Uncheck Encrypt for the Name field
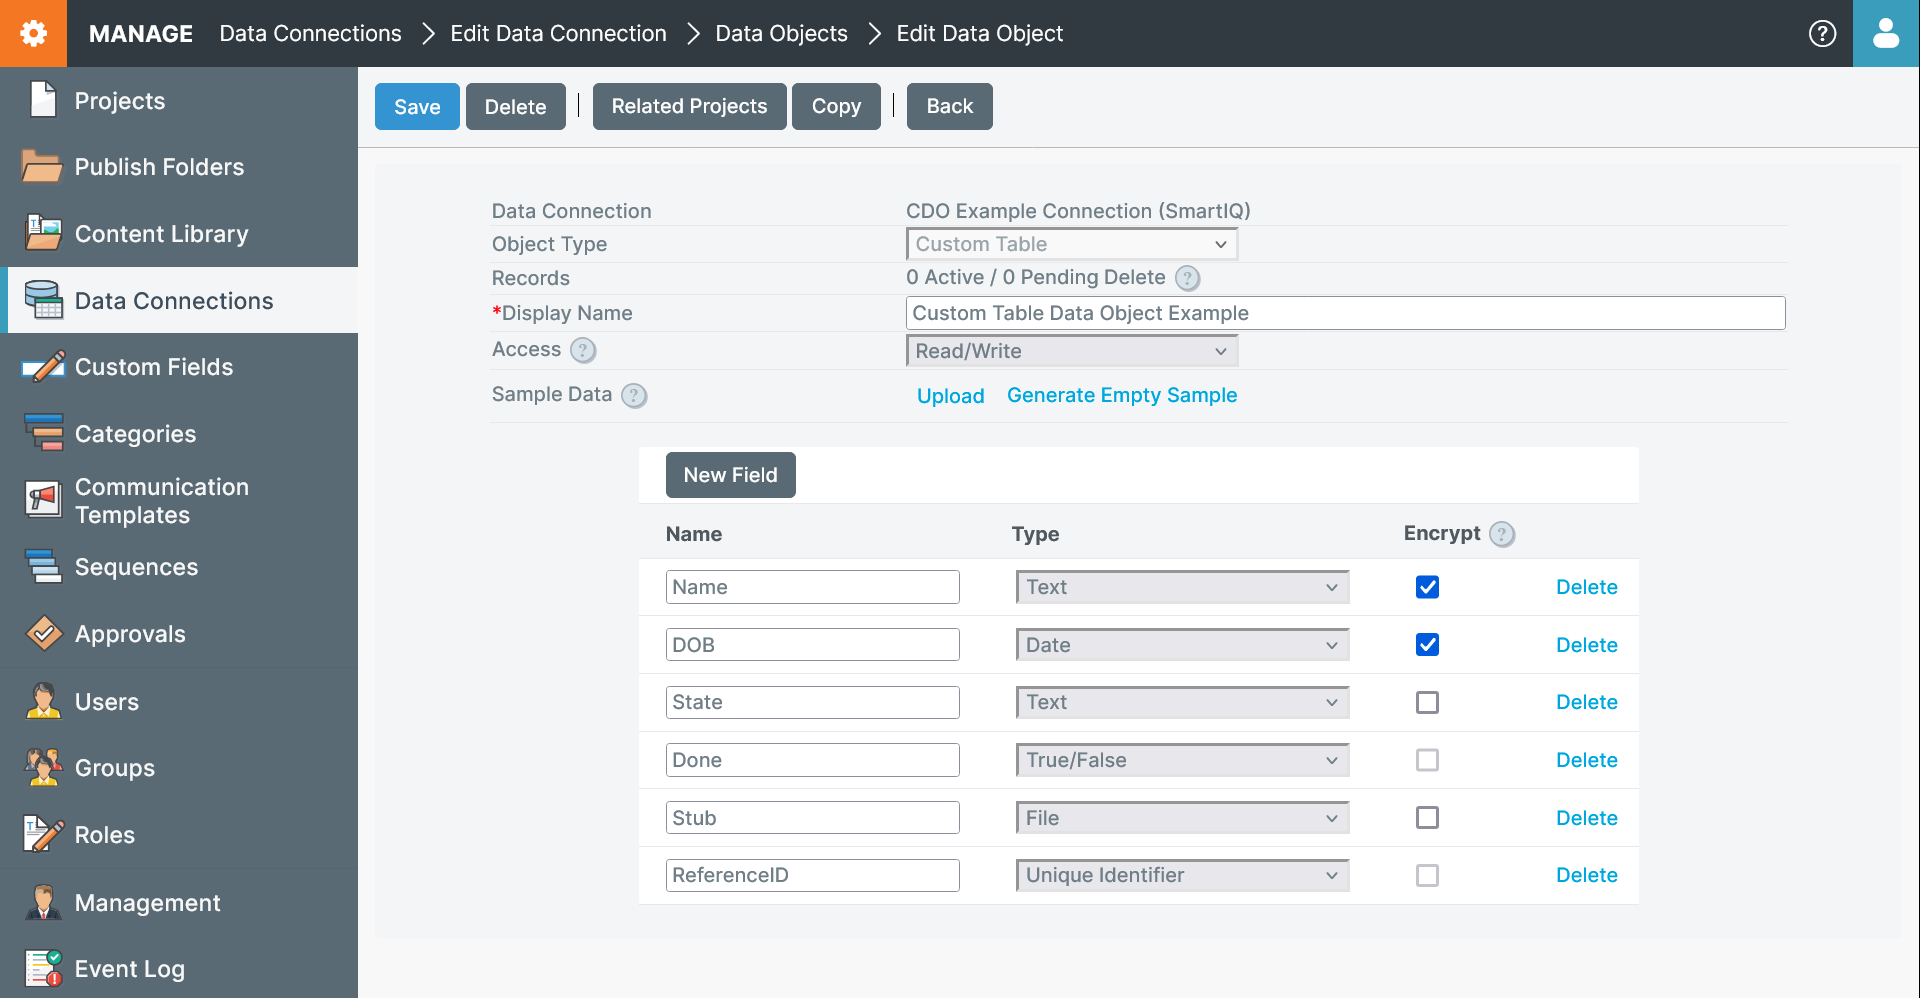Screen dimensions: 1920x998 [x=1427, y=587]
